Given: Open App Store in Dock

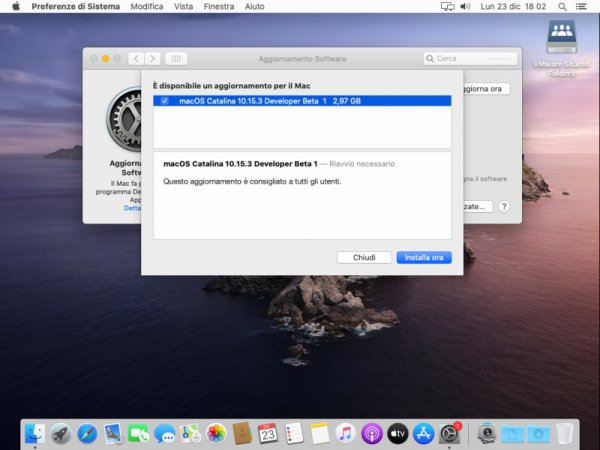Looking at the screenshot, I should click(x=423, y=434).
